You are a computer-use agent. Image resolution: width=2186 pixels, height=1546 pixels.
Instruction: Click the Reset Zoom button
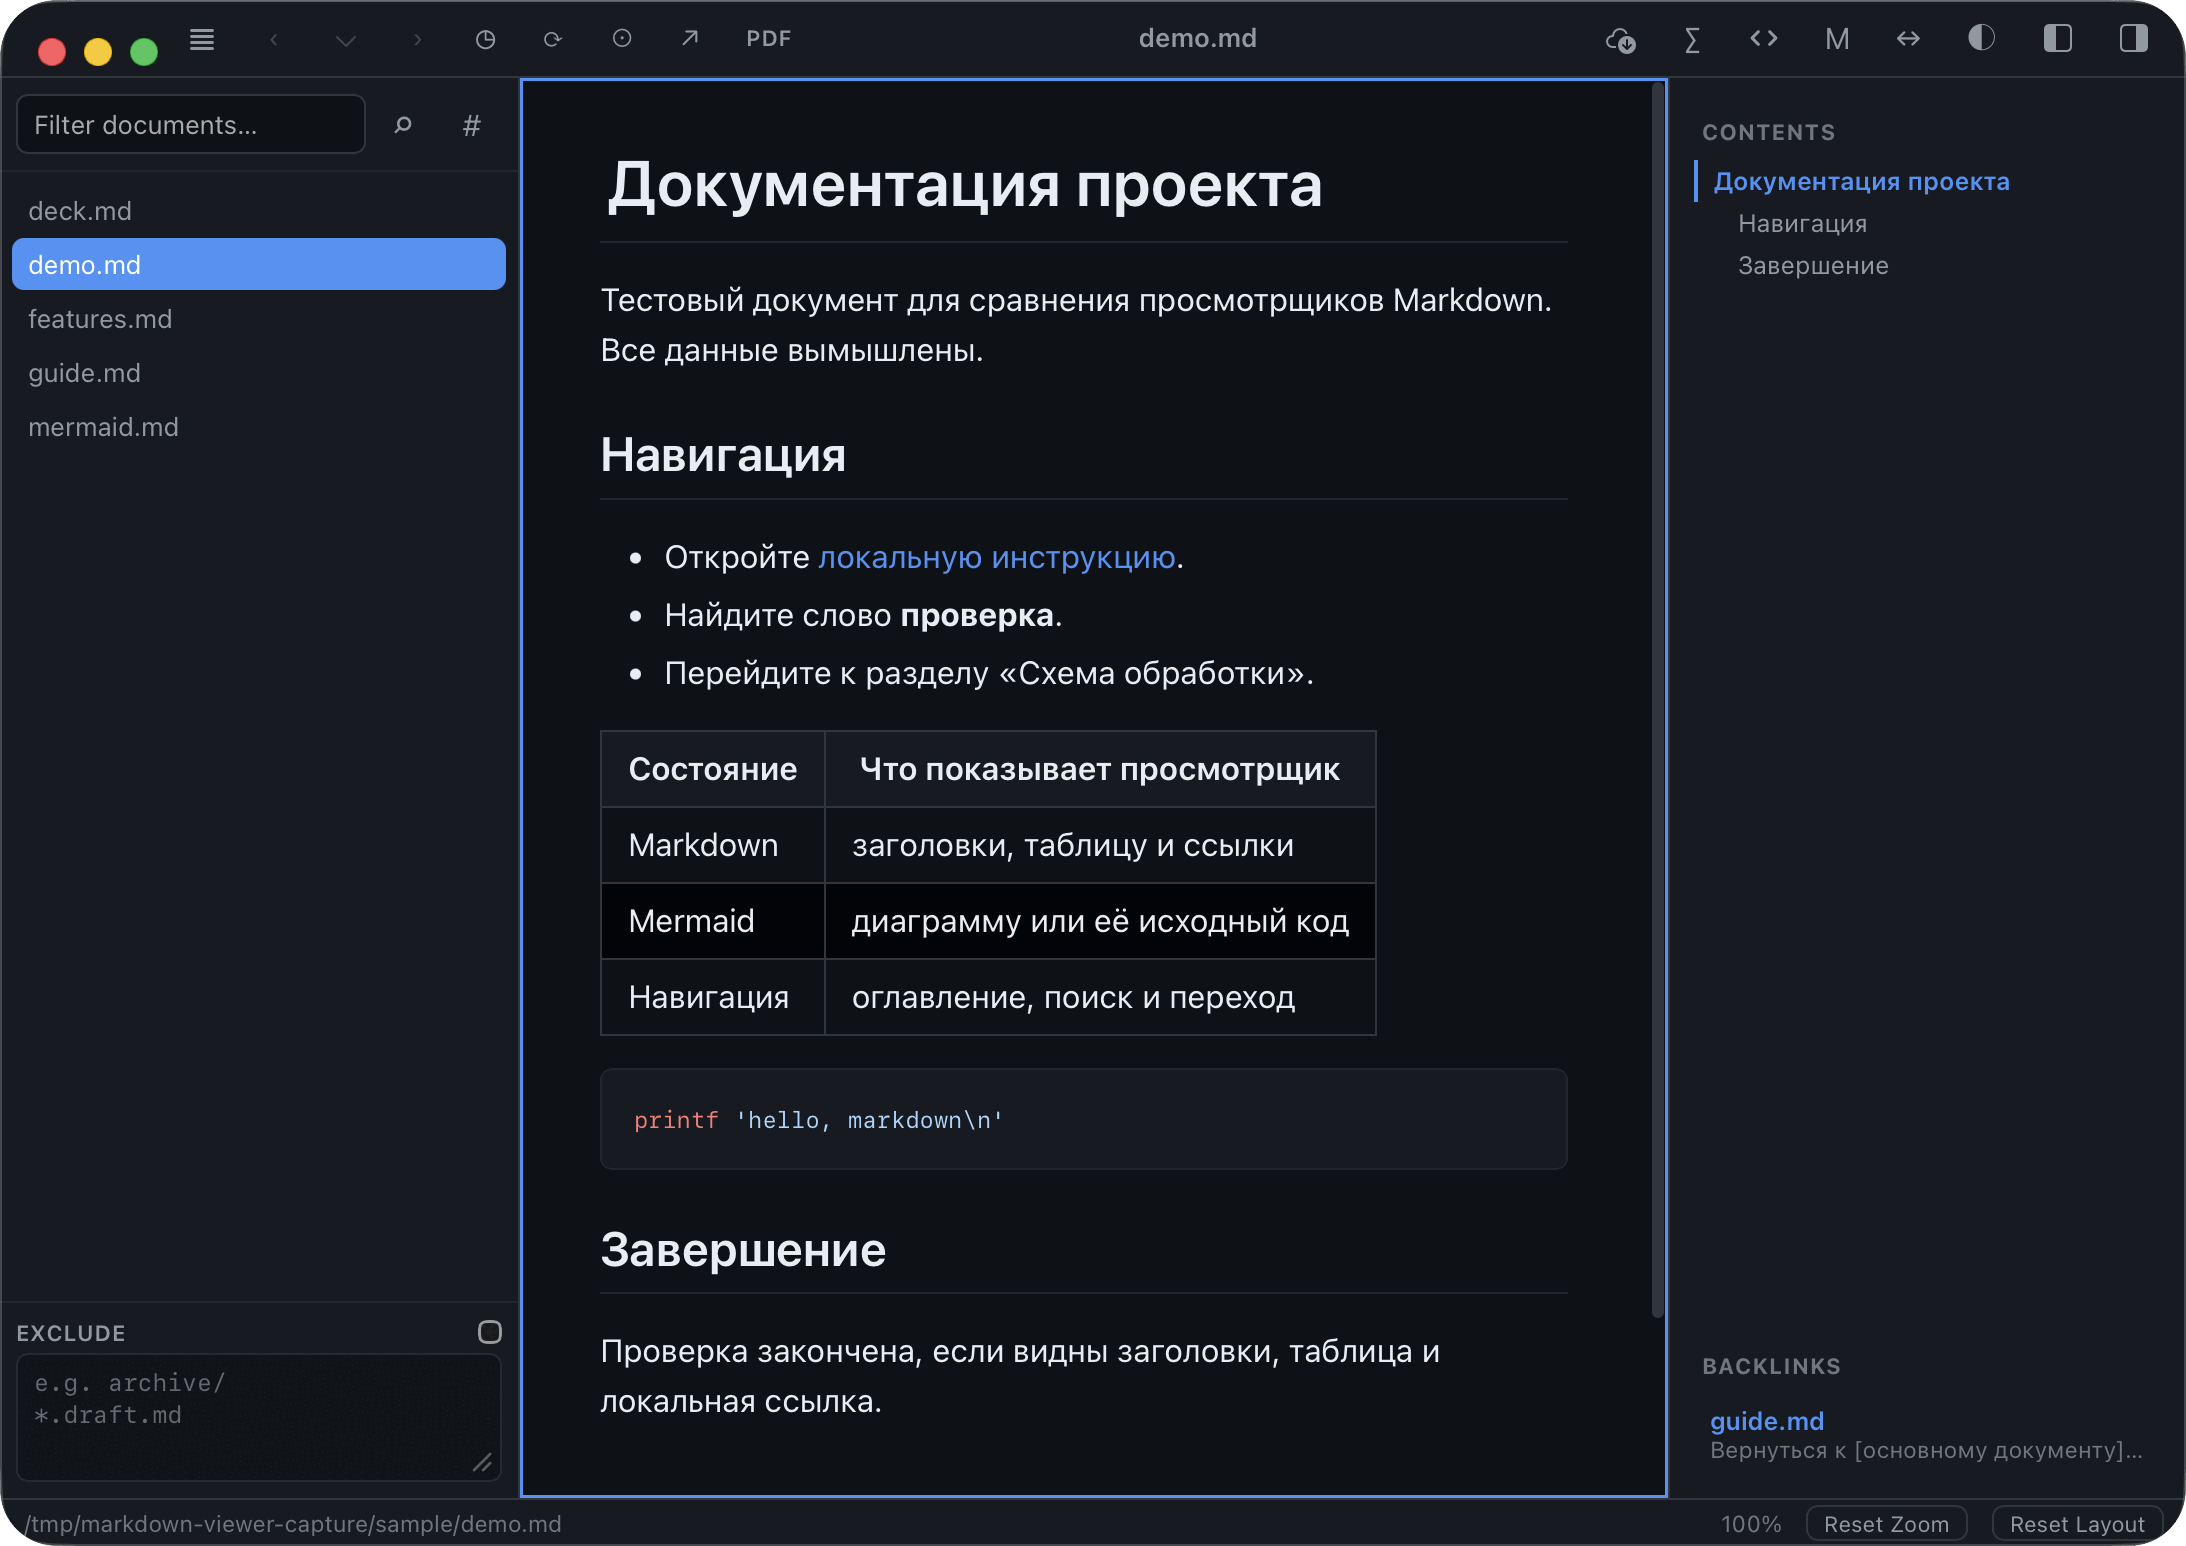tap(1886, 1523)
